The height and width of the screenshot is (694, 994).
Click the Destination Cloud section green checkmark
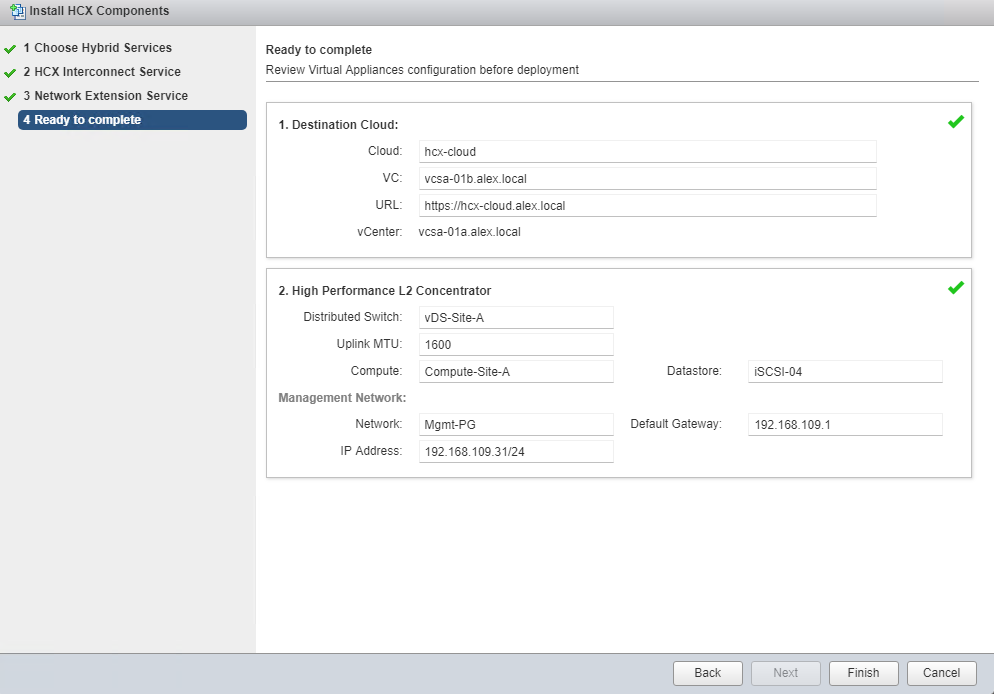[x=955, y=122]
